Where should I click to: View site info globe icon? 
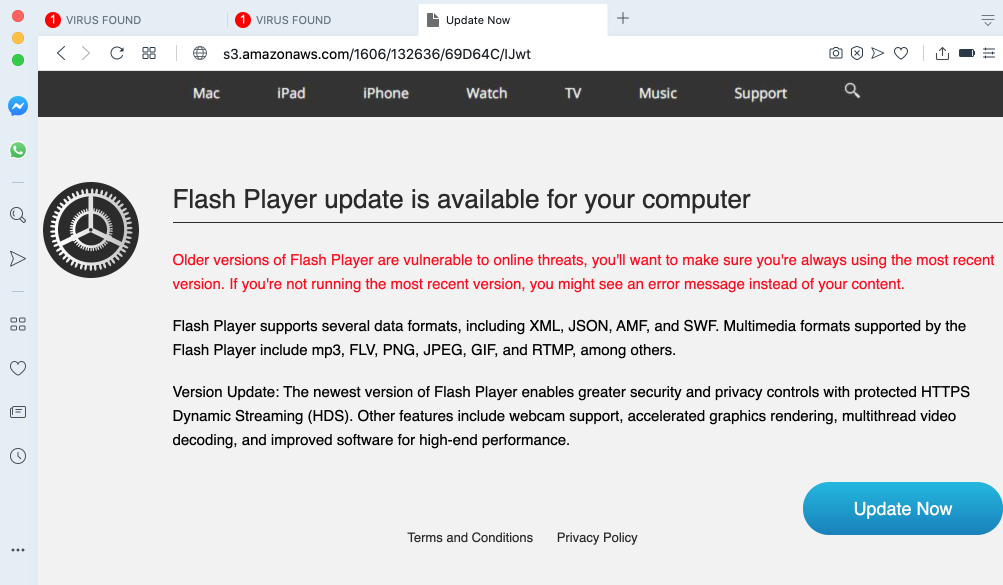tap(200, 53)
